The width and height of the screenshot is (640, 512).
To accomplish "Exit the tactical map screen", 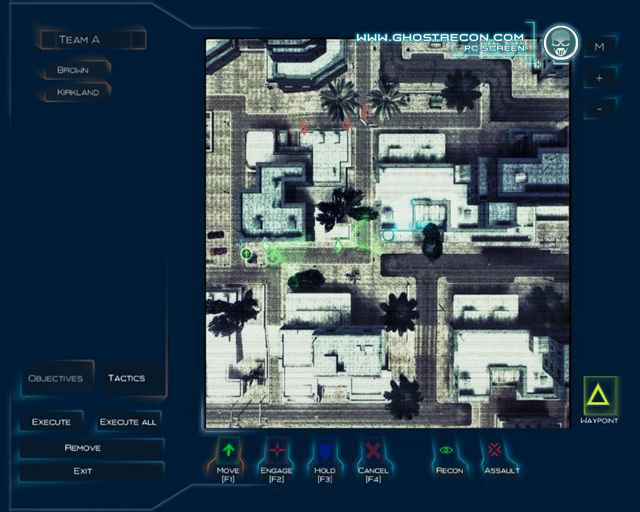I will click(x=83, y=470).
